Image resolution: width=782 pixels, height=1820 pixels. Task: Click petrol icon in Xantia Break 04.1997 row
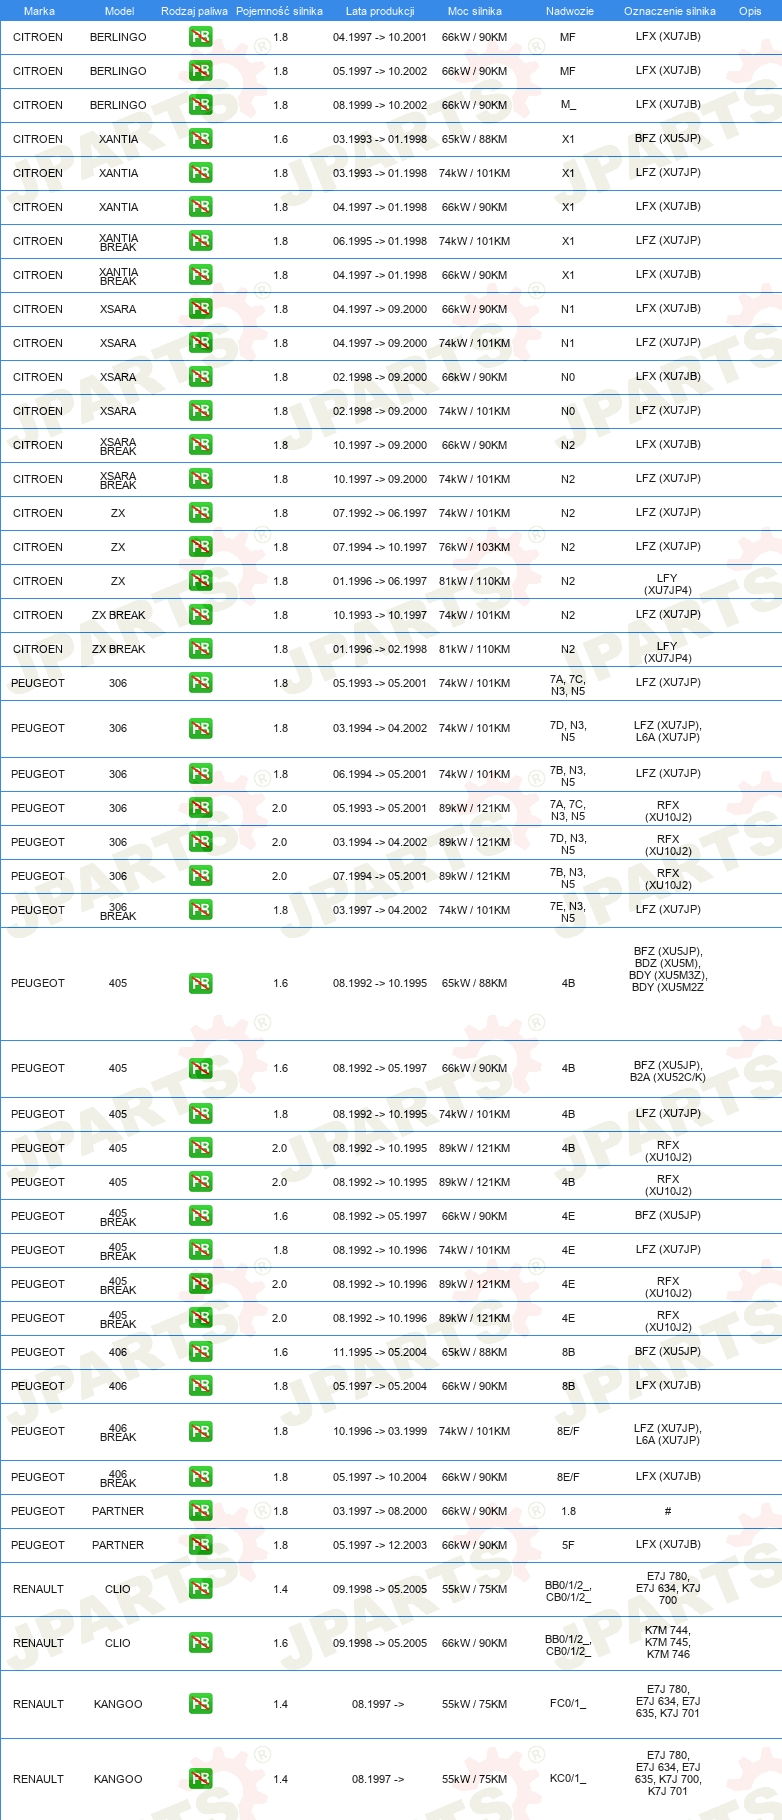200,275
